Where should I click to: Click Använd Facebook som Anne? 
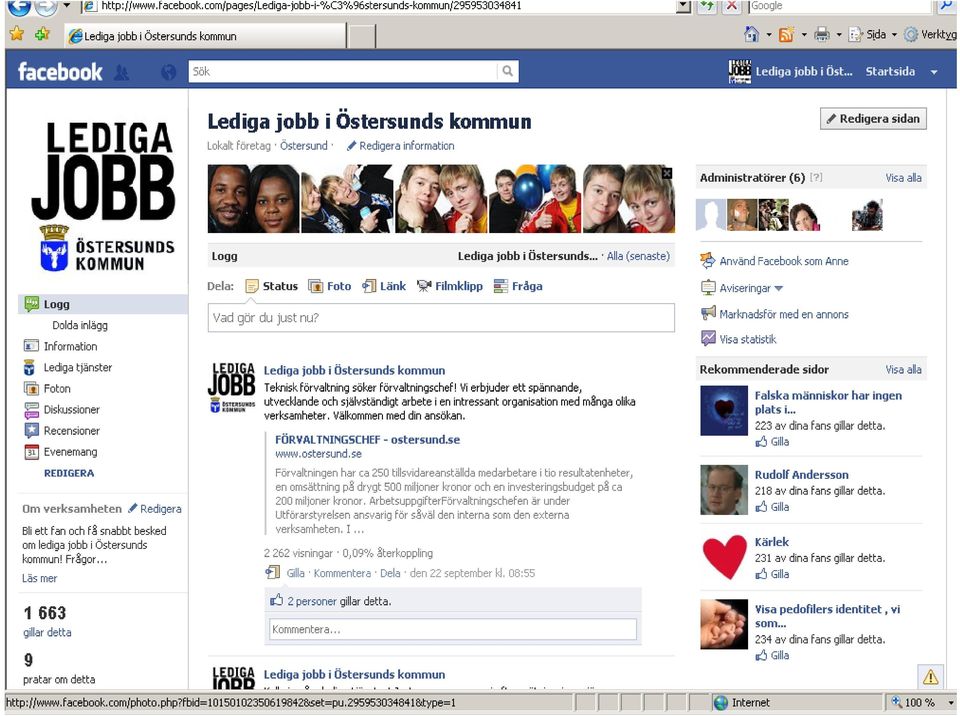point(784,261)
